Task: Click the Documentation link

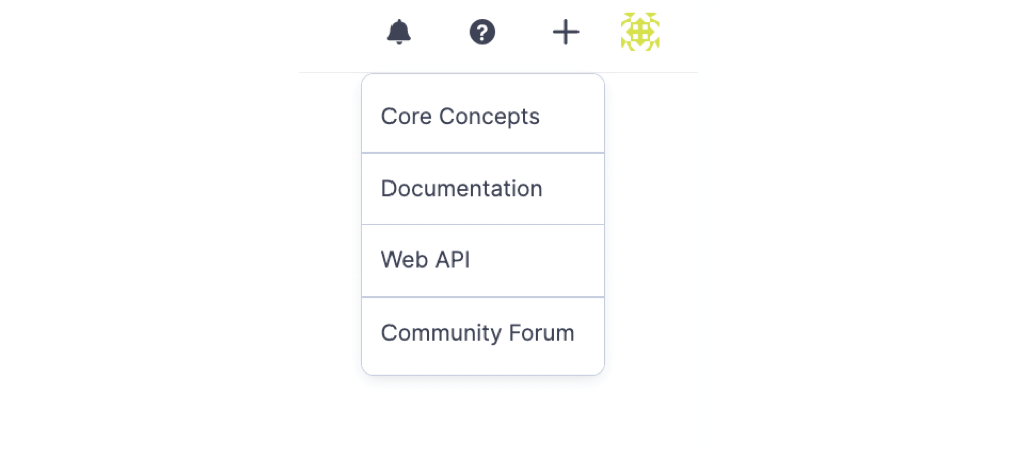Action: [461, 189]
